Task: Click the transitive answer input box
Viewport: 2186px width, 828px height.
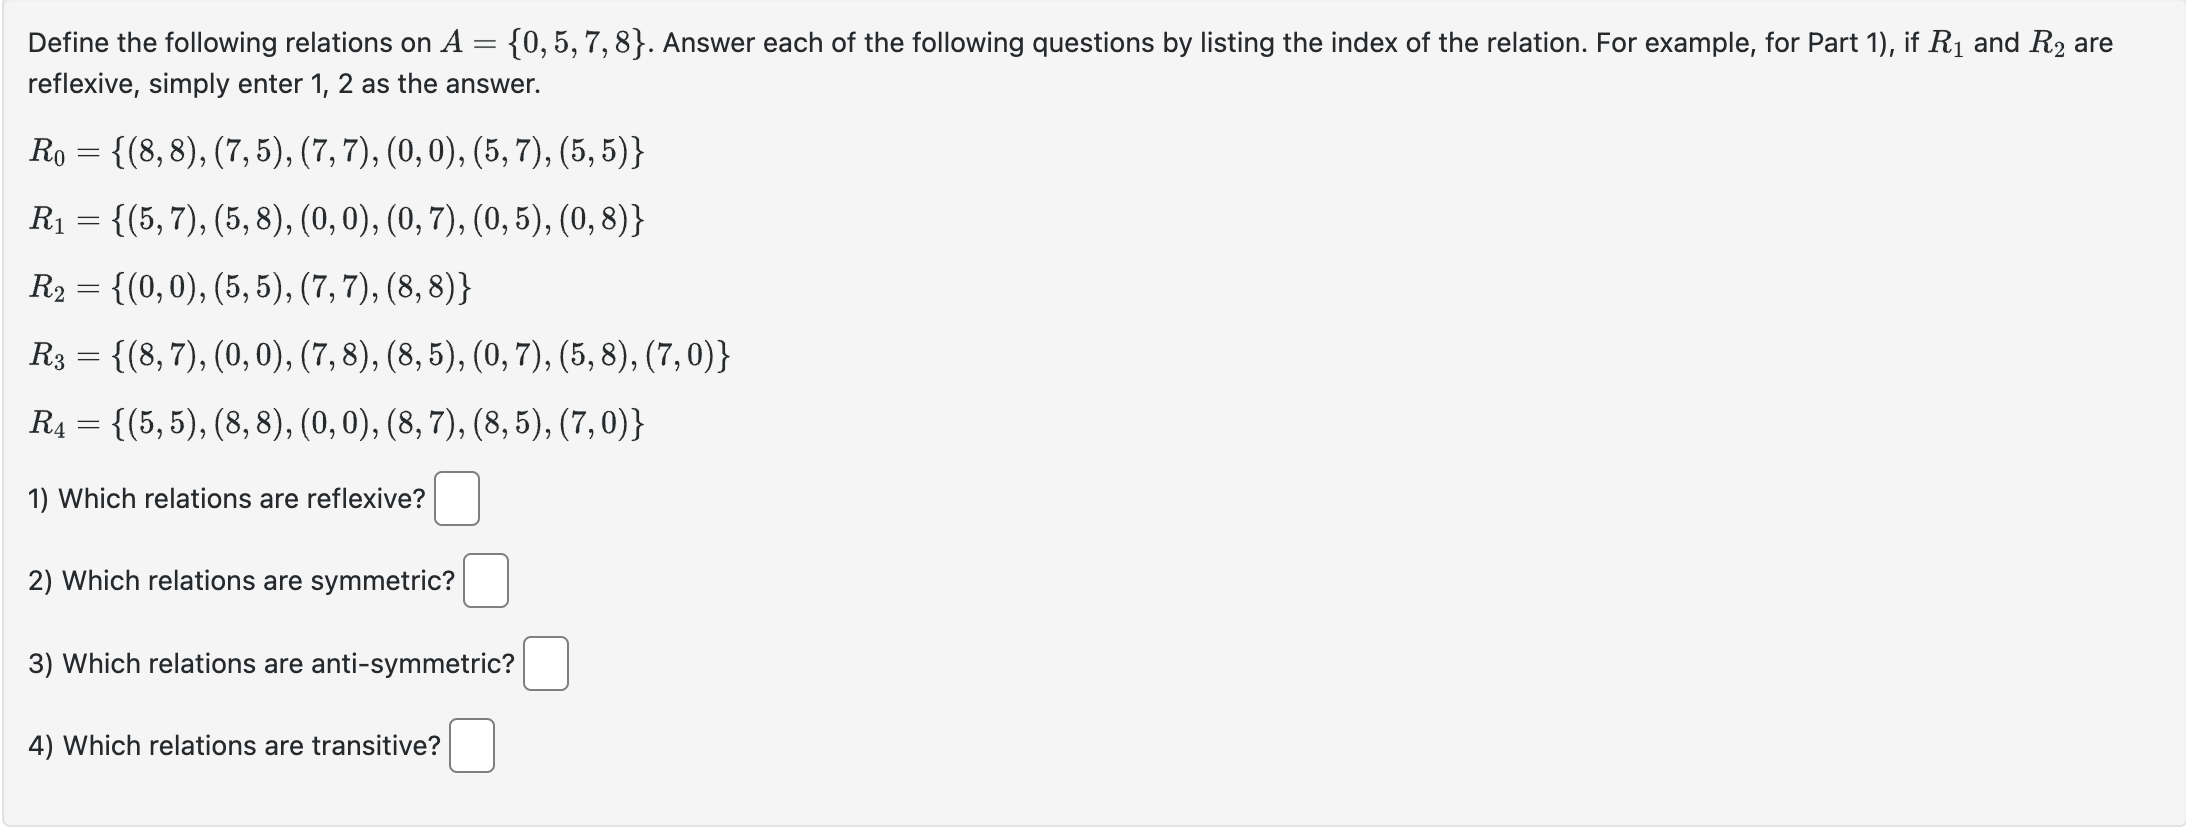Action: [473, 745]
